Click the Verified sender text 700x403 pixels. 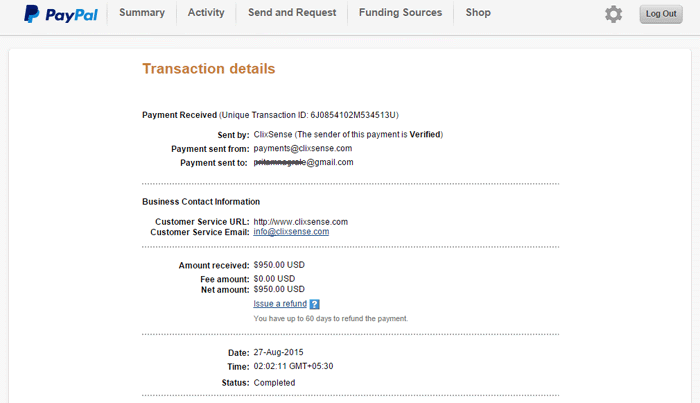tap(425, 134)
